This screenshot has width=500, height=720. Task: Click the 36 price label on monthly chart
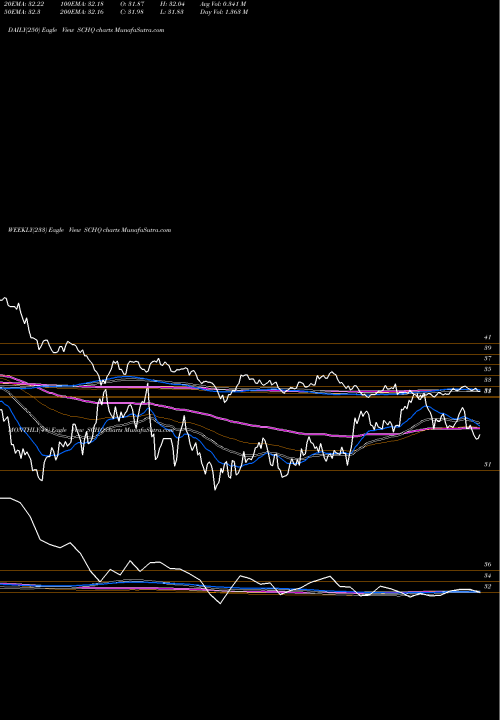(x=488, y=564)
